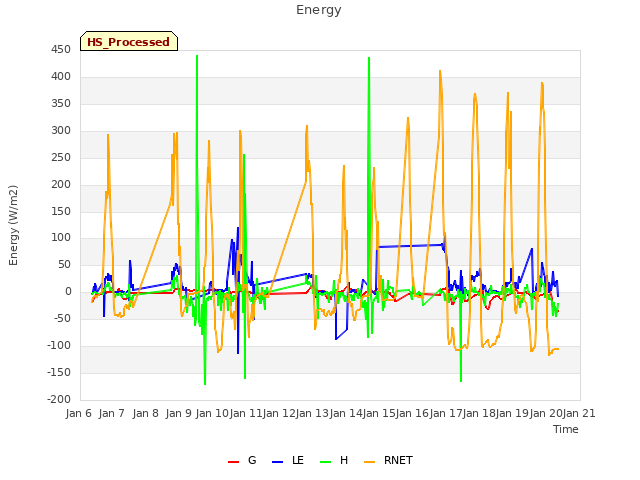The width and height of the screenshot is (640, 480).
Task: Click the 350 y-axis tick label
Action: [61, 103]
